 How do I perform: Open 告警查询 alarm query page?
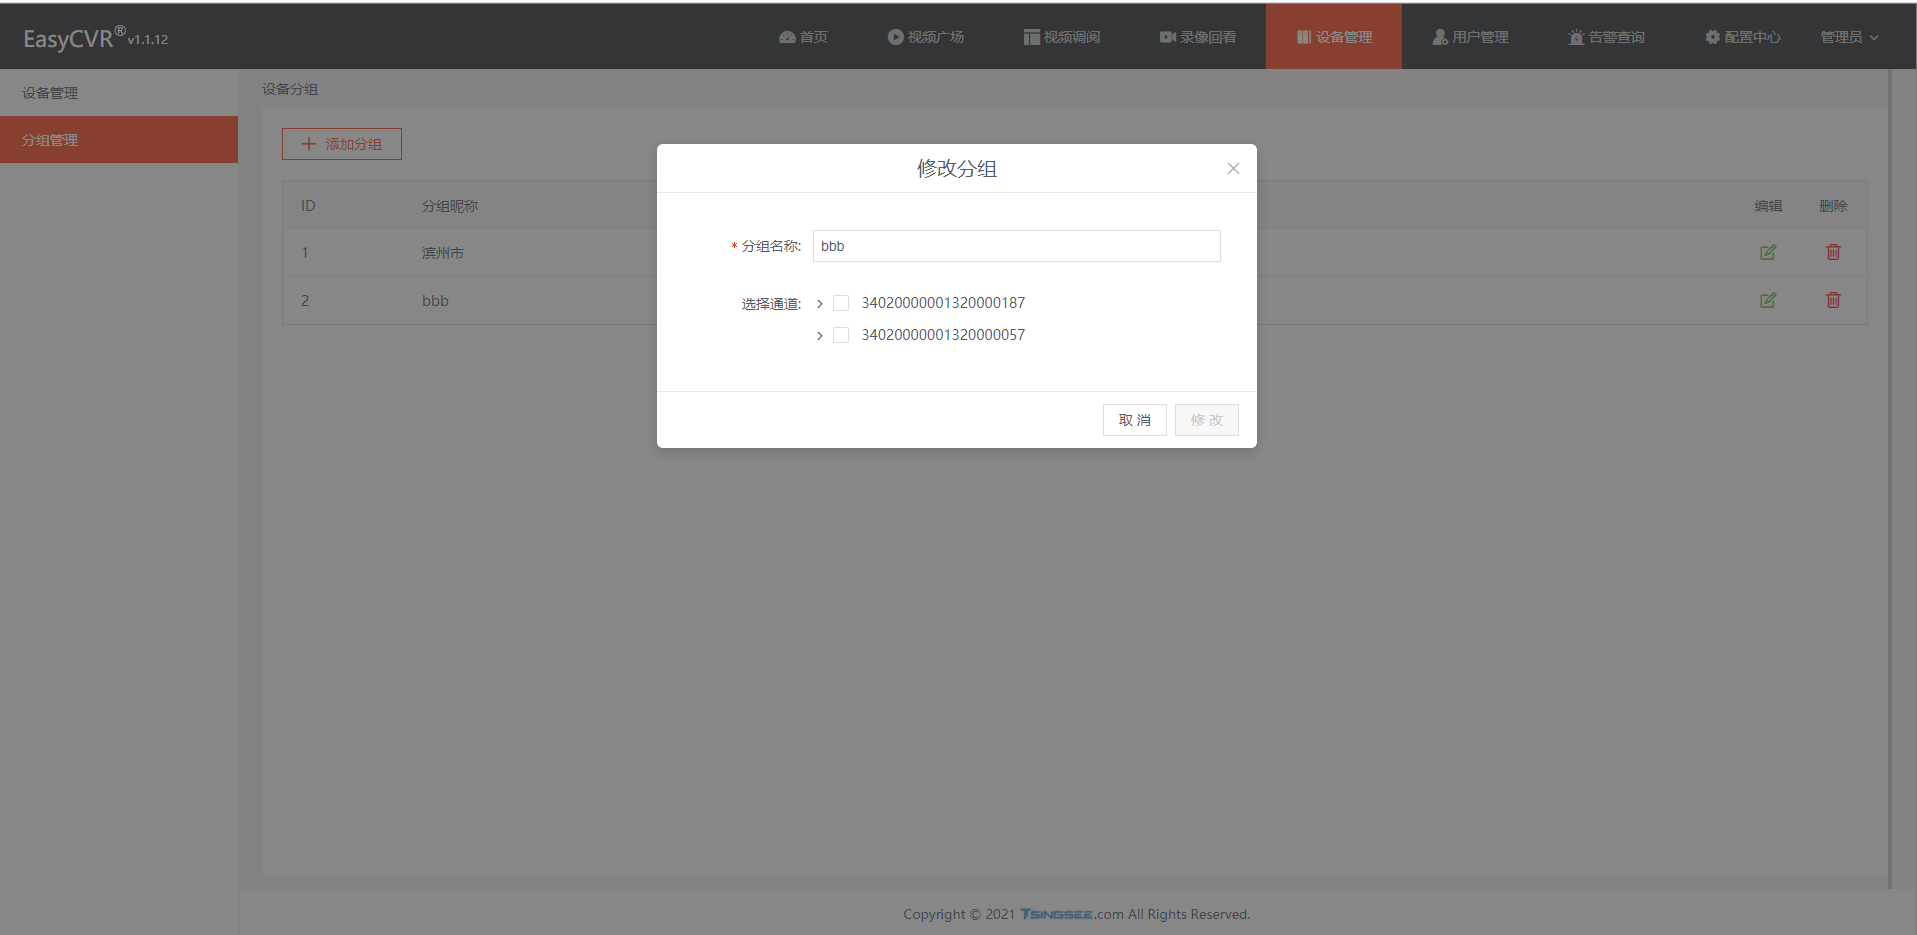coord(1606,37)
